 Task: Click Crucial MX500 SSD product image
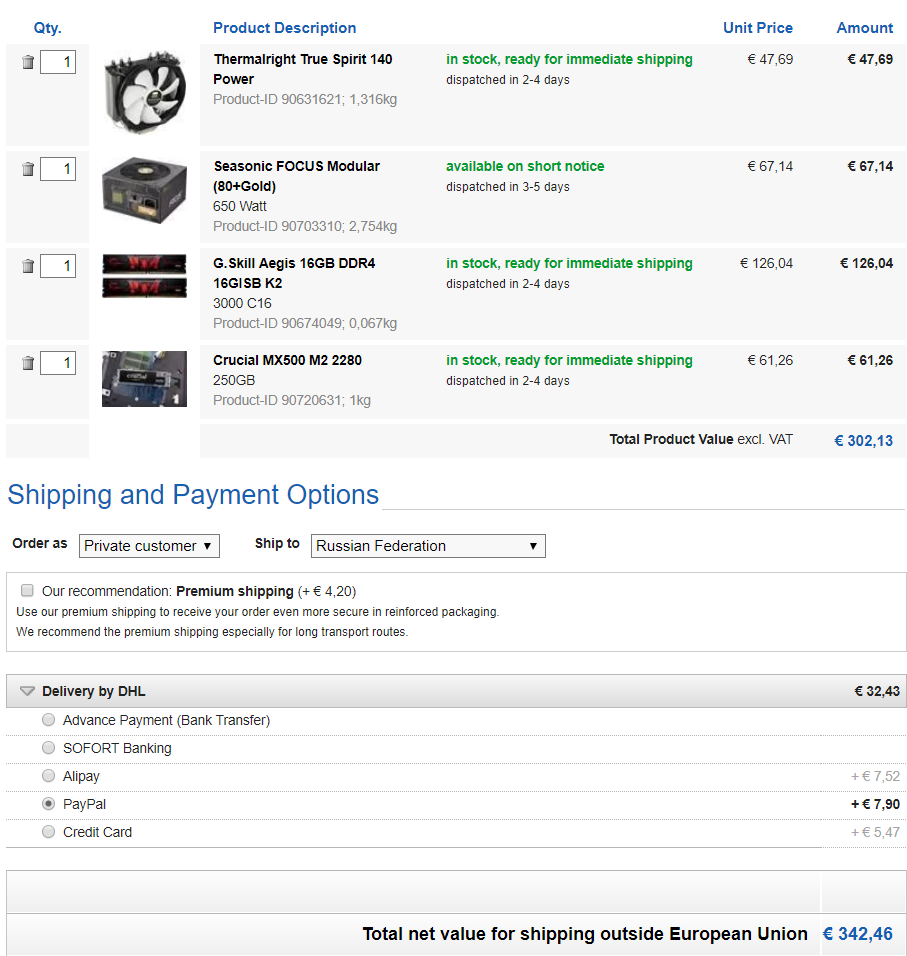(x=144, y=379)
